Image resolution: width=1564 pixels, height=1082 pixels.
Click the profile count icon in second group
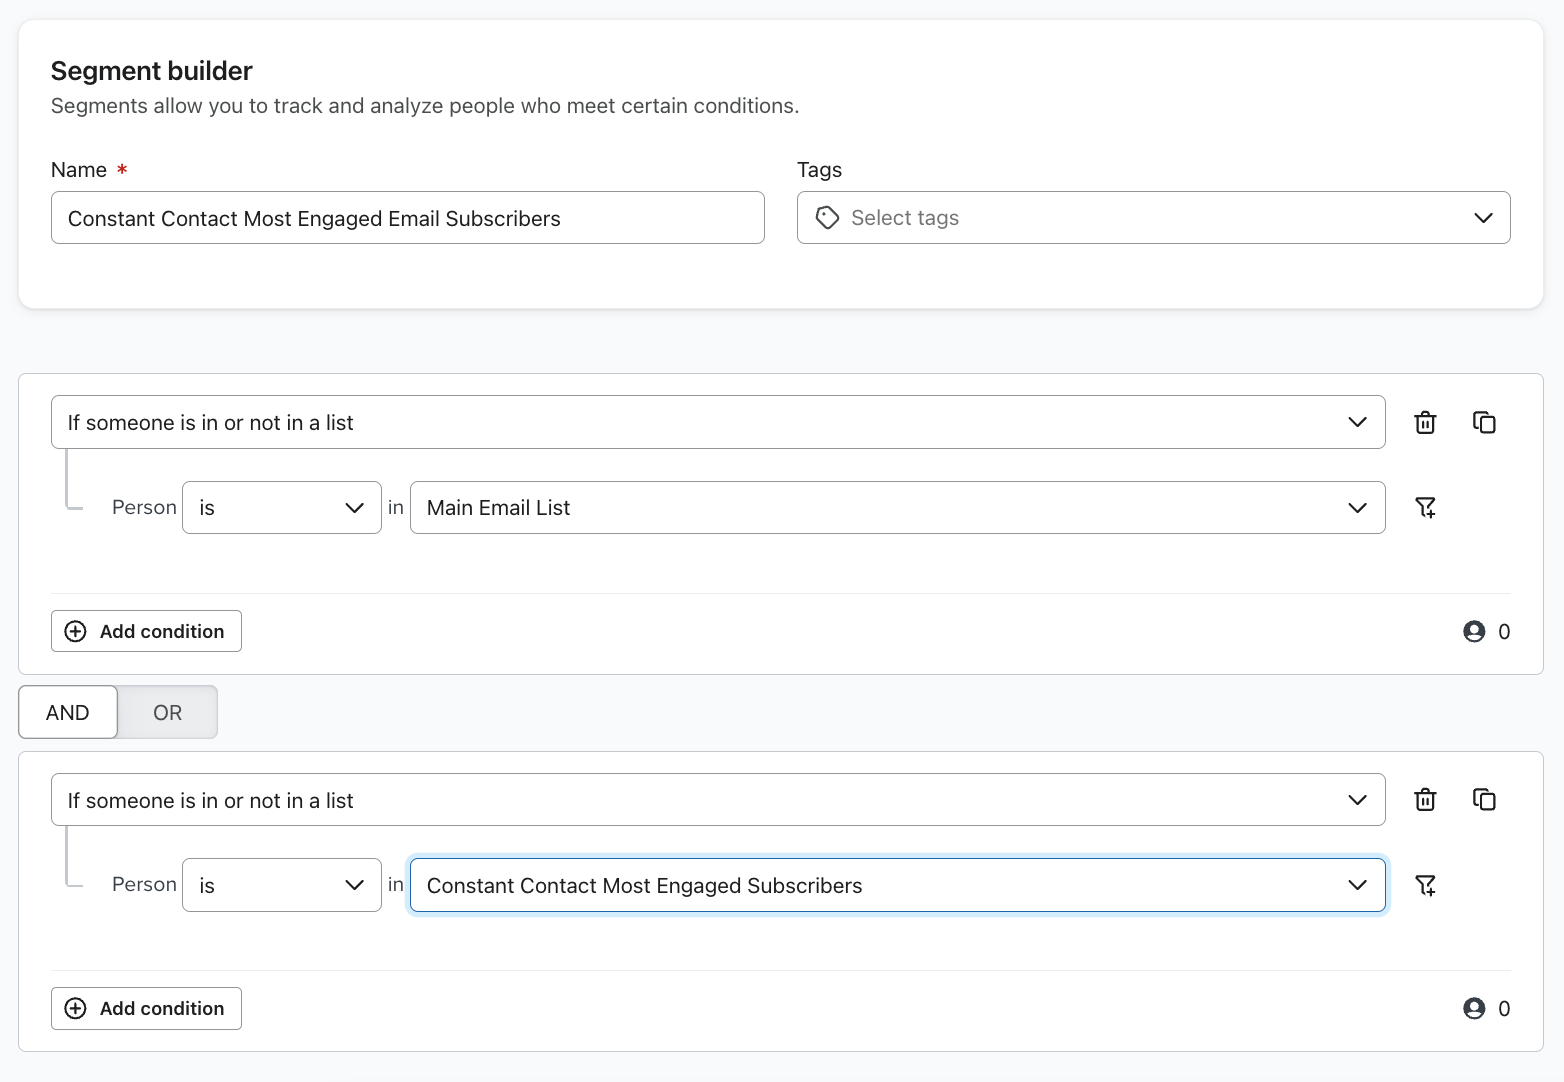pos(1474,1008)
